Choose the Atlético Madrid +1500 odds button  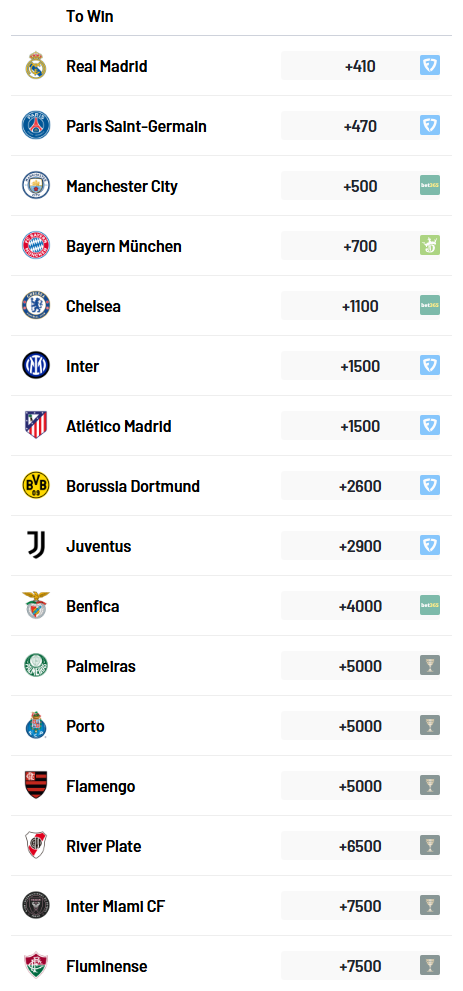pyautogui.click(x=351, y=426)
